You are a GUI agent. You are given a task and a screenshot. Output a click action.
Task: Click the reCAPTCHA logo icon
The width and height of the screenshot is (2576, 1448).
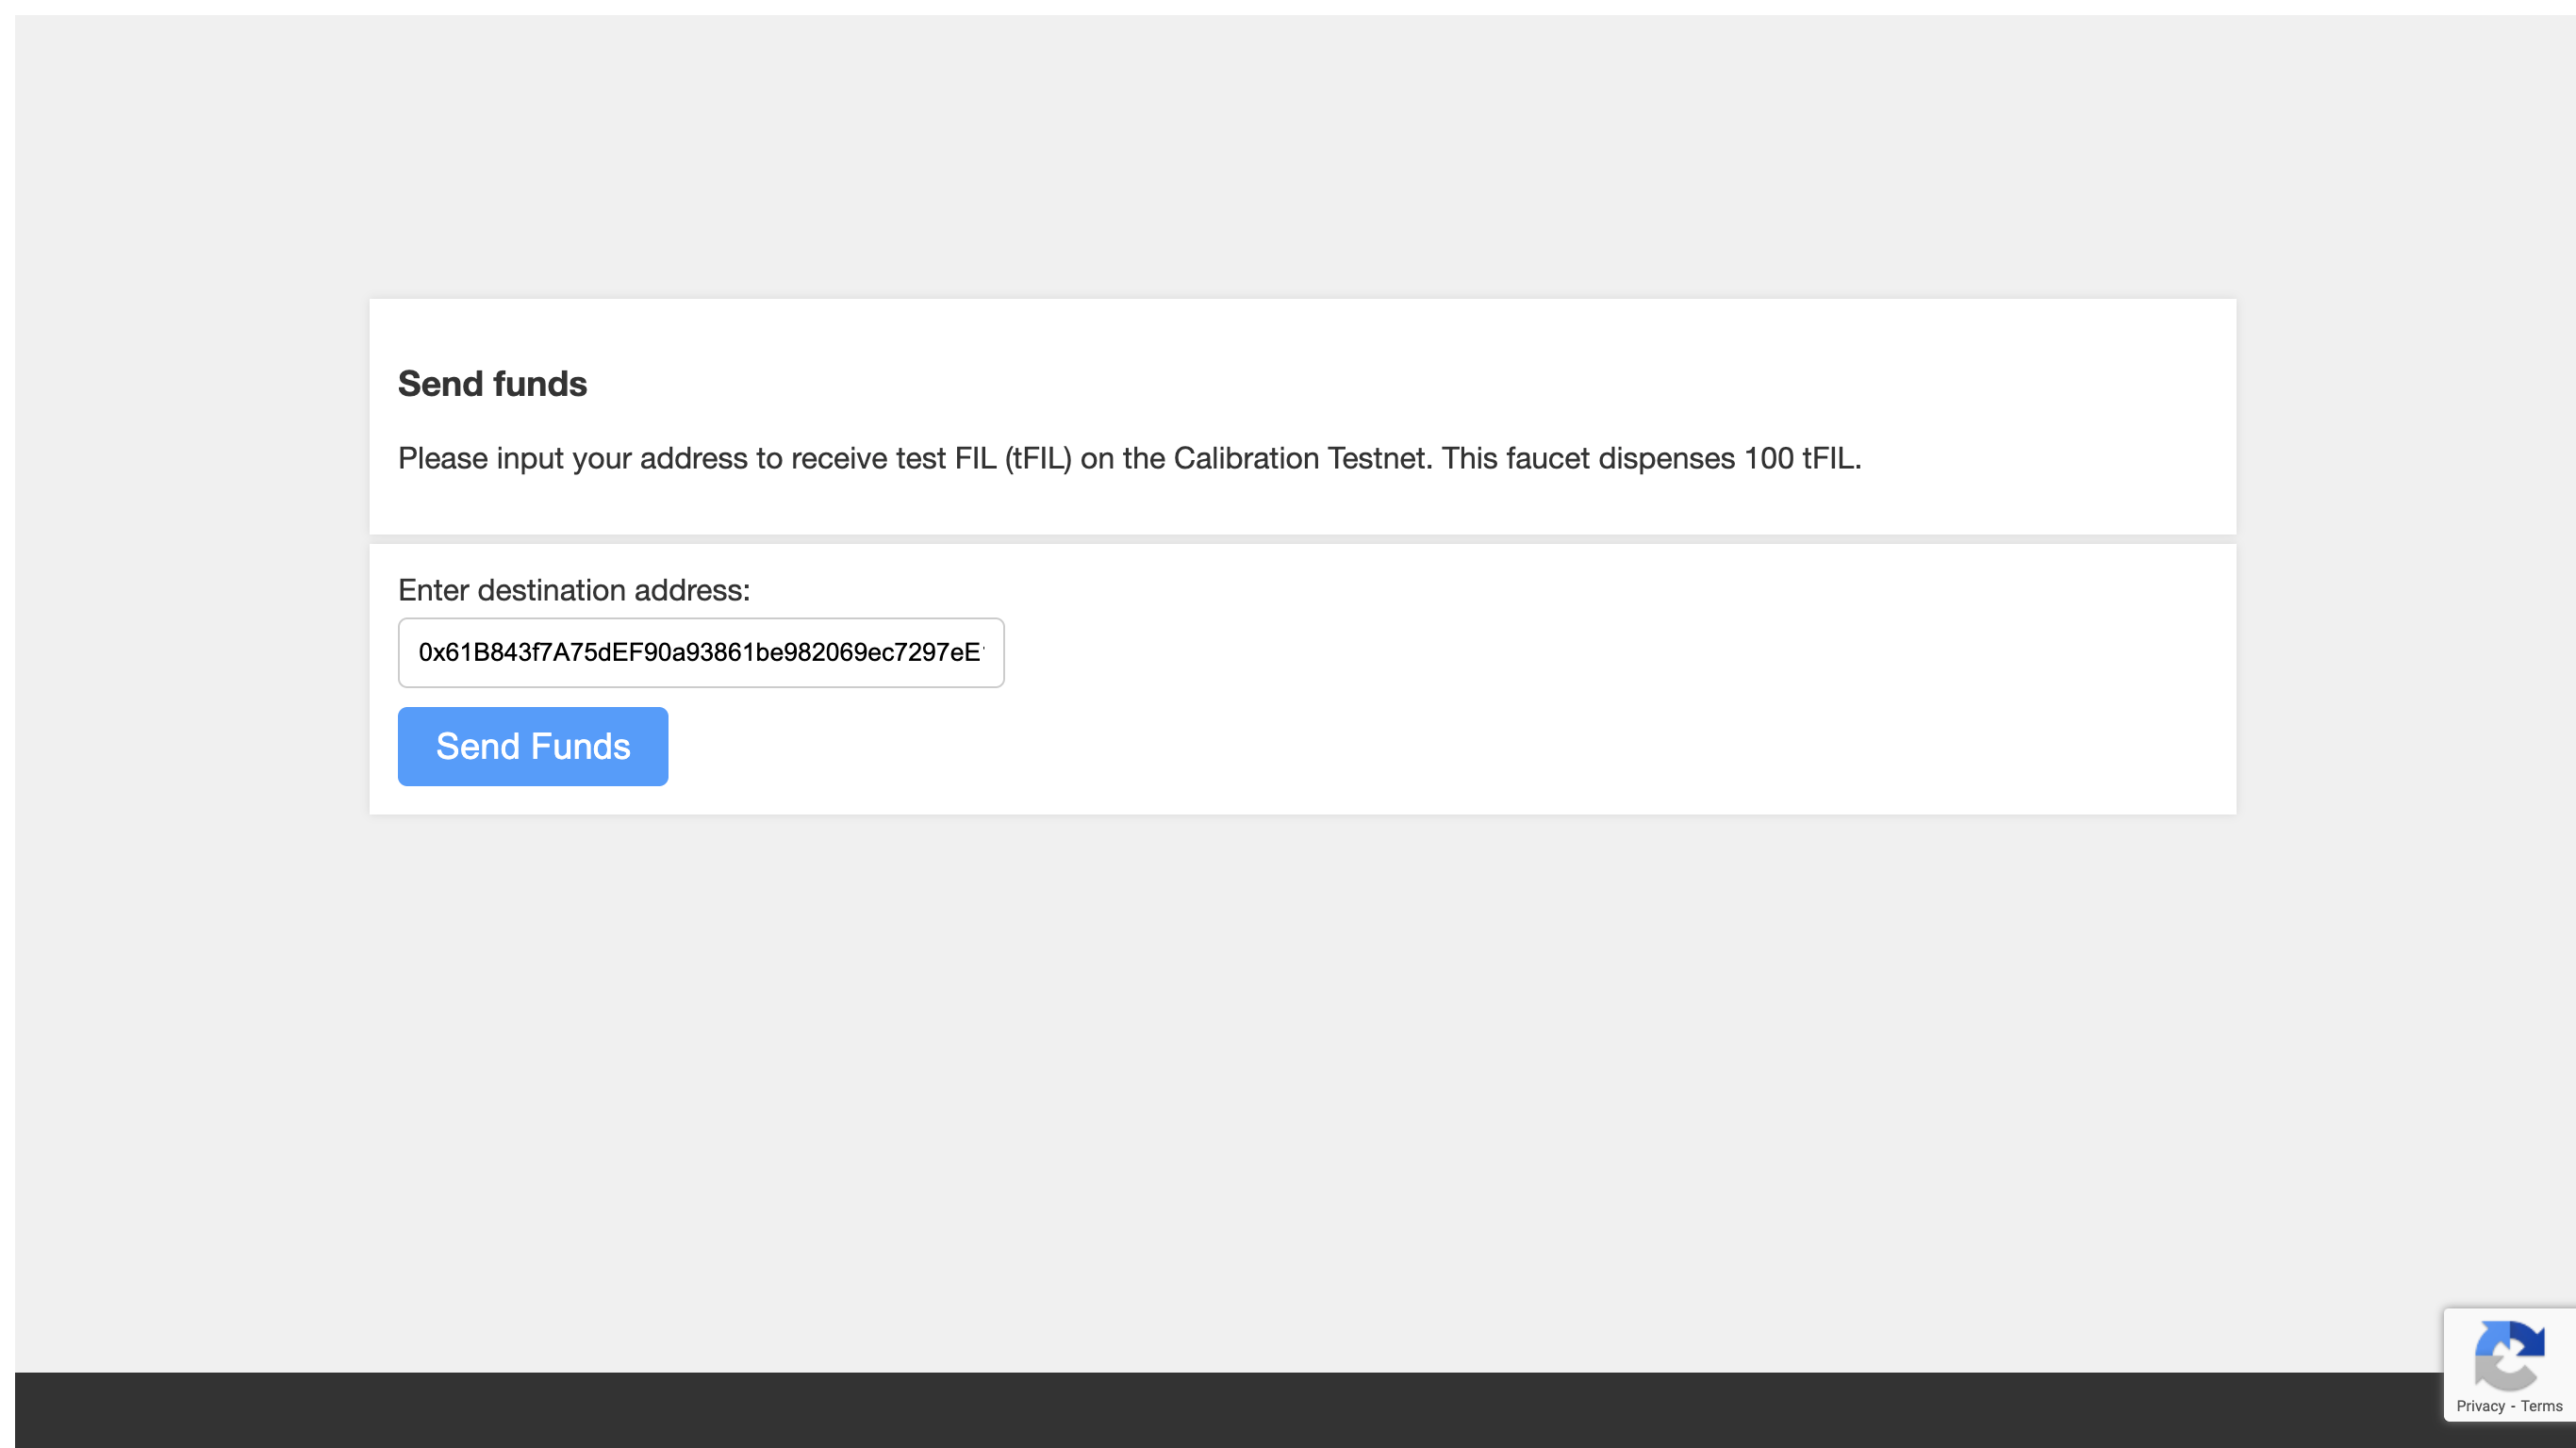2509,1354
